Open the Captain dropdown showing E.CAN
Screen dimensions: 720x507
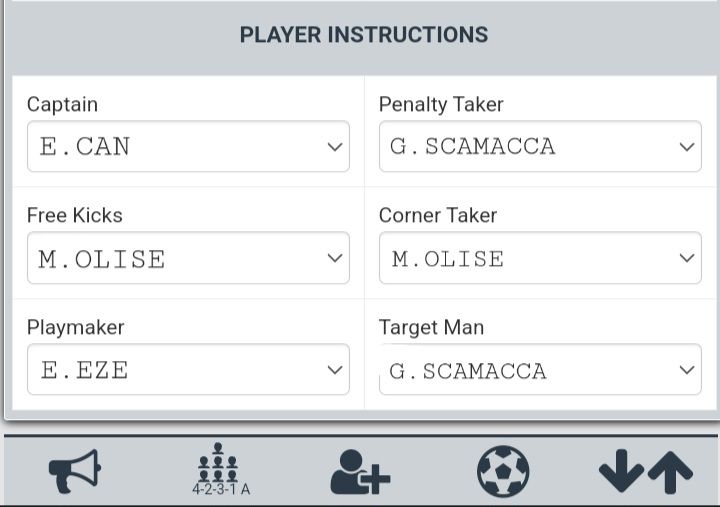188,147
